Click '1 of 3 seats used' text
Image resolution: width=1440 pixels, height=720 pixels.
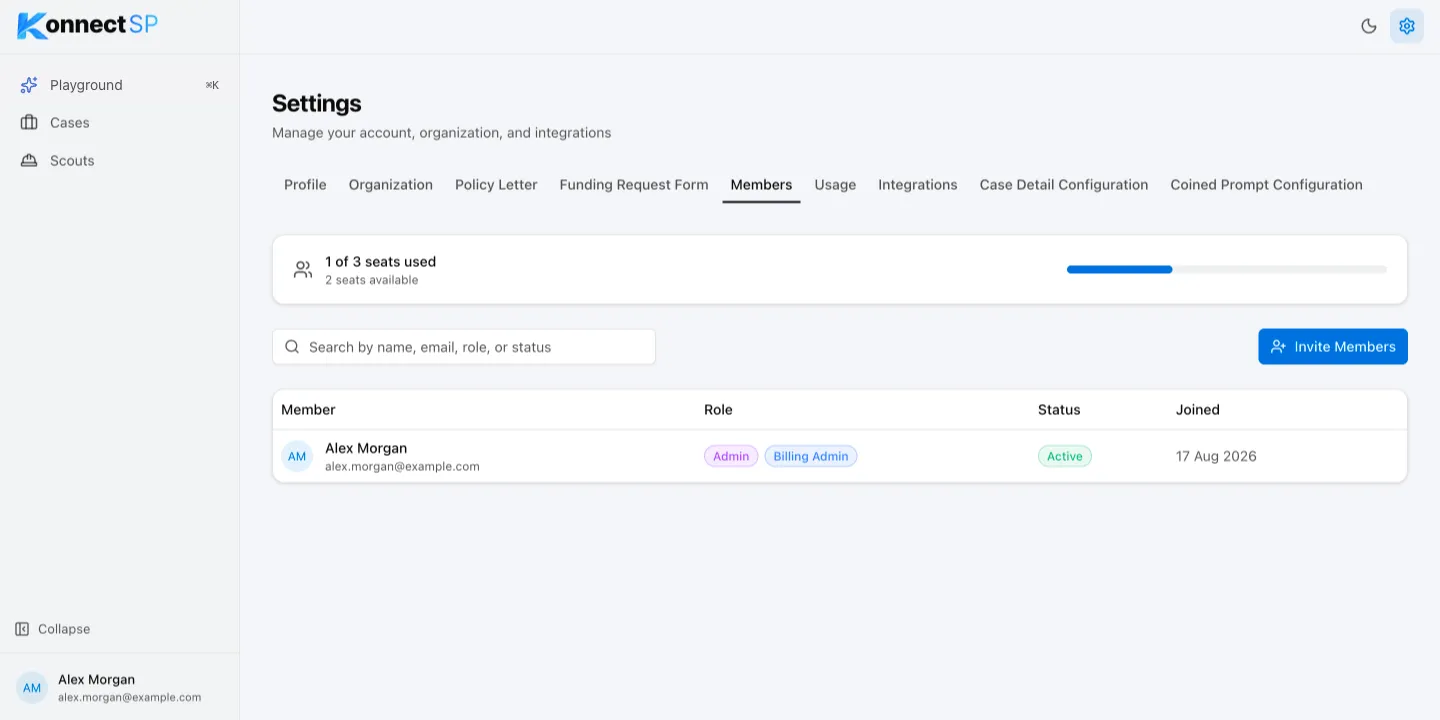point(381,262)
